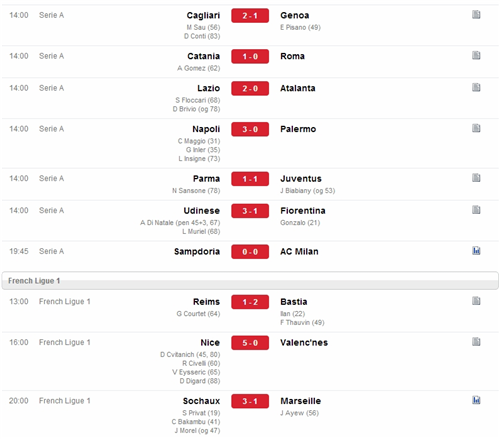Click the 5-0 score for Nice match
The image size is (500, 439).
point(250,343)
